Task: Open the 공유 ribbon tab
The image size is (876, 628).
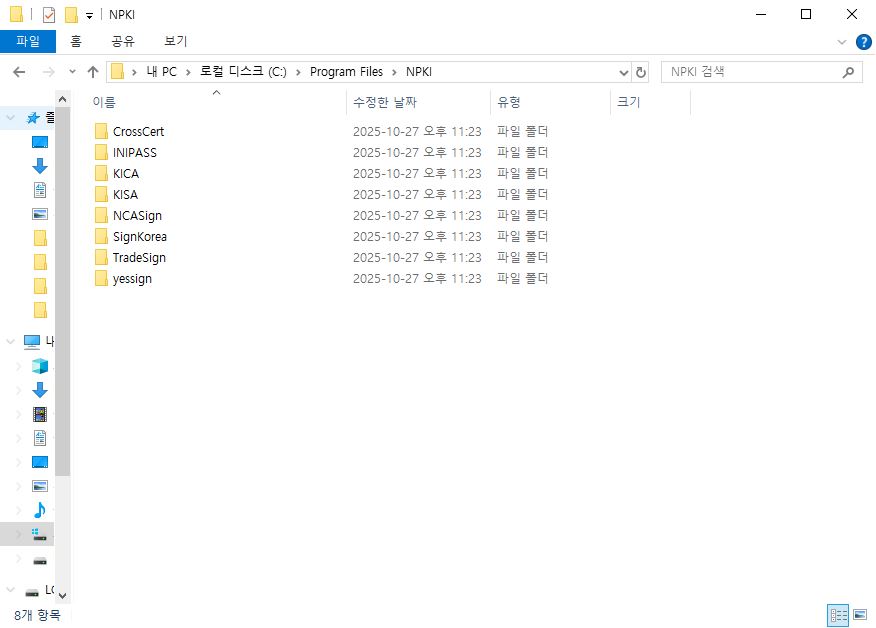Action: pyautogui.click(x=123, y=41)
